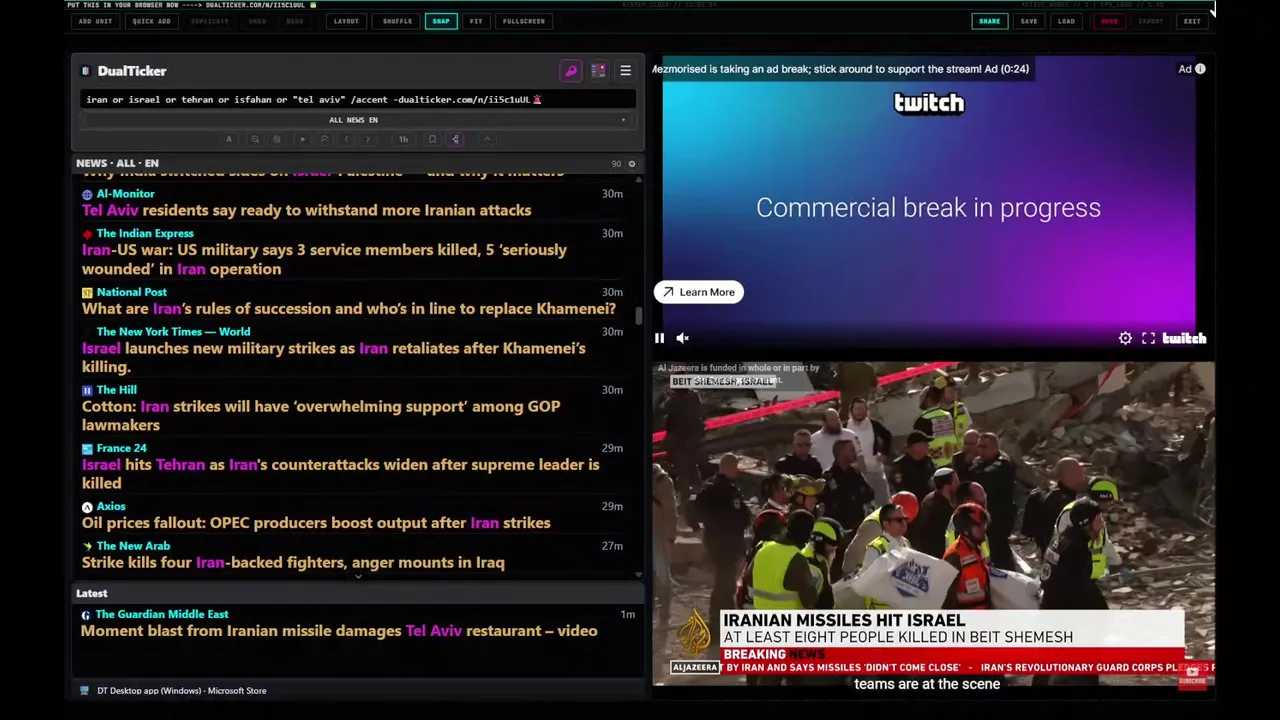Open DT Desktop app Microsoft Store link
Image resolution: width=1280 pixels, height=720 pixels.
[x=181, y=691]
